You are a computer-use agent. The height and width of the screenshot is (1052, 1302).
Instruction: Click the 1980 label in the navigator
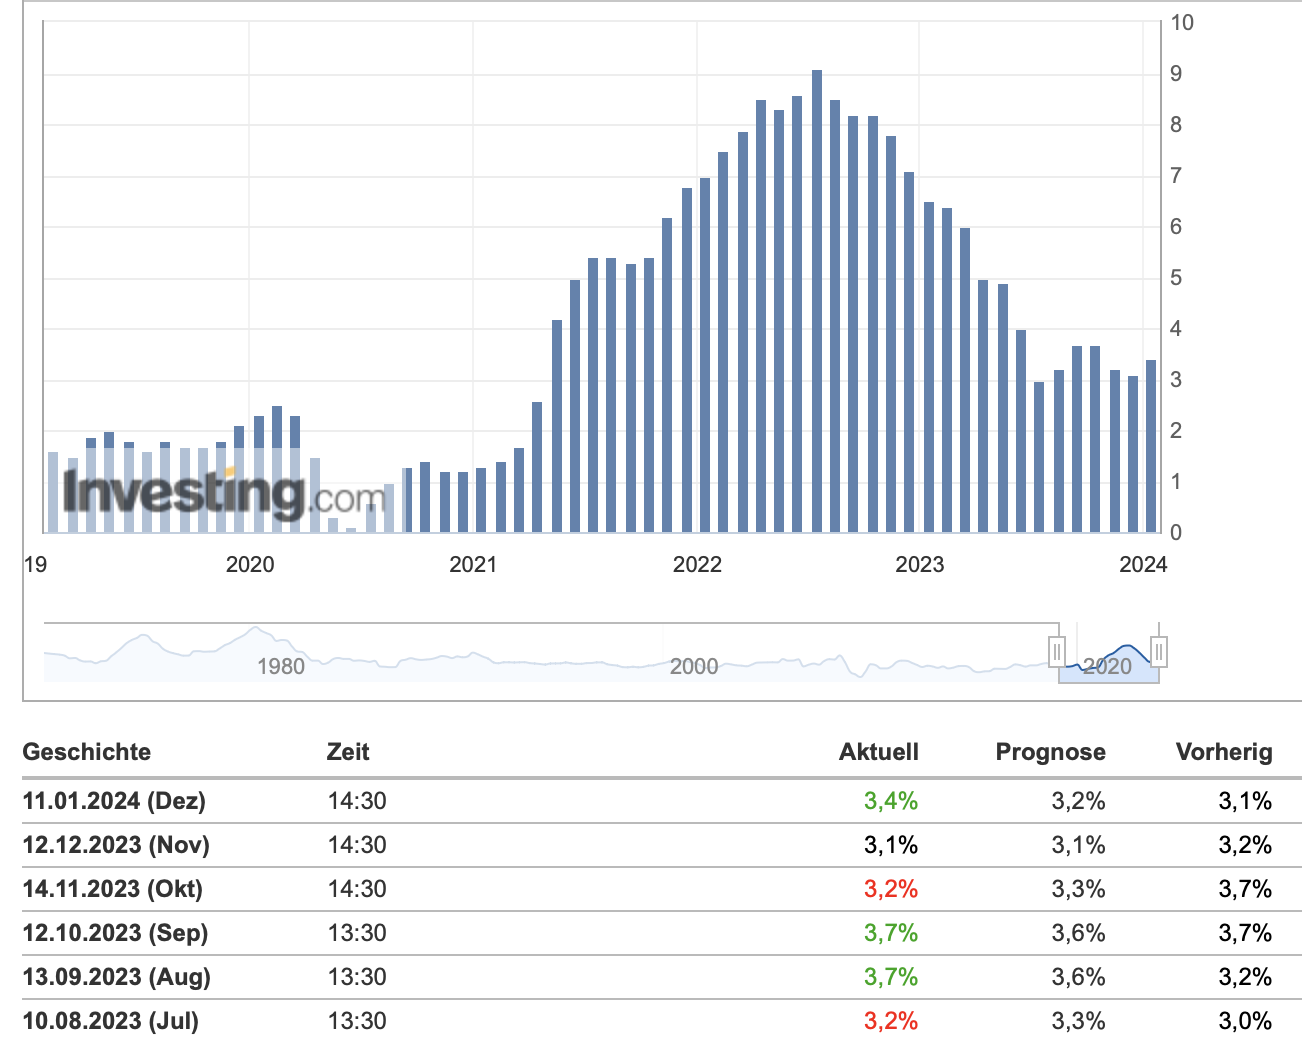point(280,667)
